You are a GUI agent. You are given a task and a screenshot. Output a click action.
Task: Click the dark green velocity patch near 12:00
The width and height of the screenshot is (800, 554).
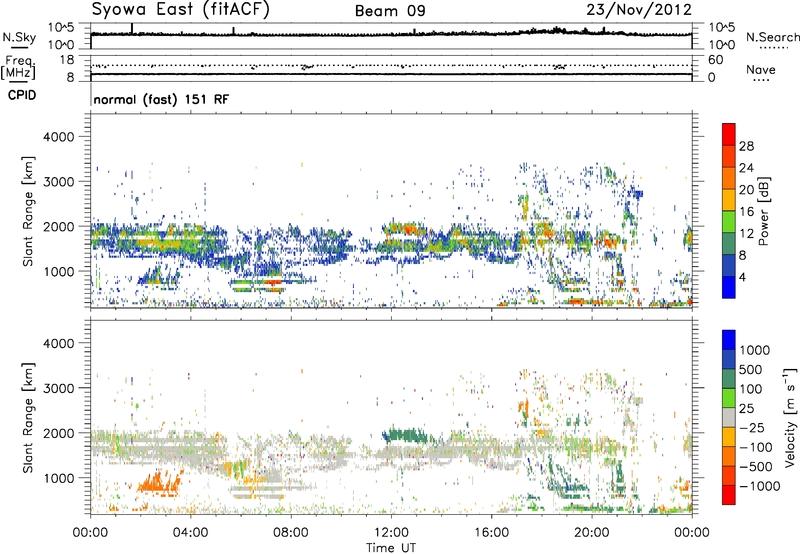tap(407, 436)
